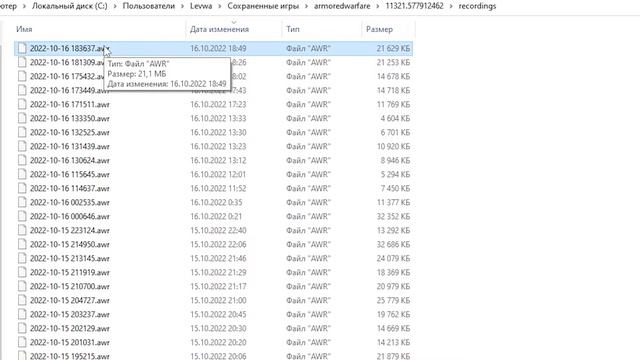Screen dimensions: 640x360
Task: Expand chevron after Пользователи breadcrumb
Action: tap(182, 6)
